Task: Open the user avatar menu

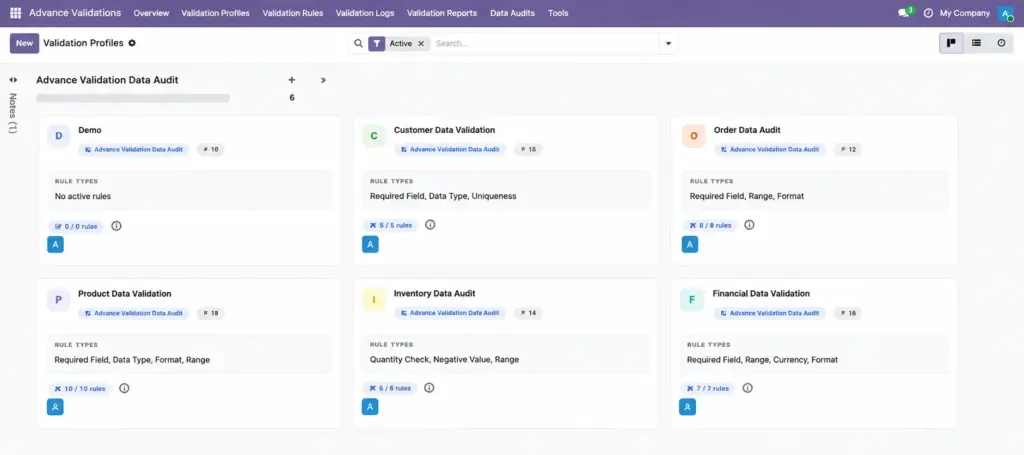Action: [1006, 13]
